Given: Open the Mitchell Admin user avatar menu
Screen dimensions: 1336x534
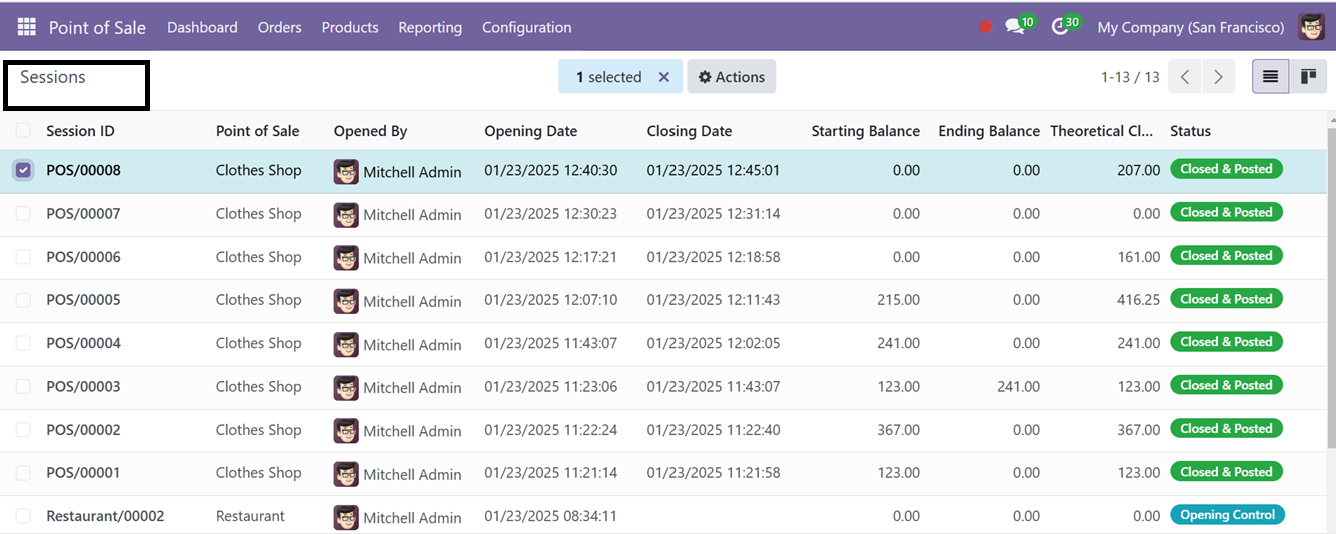Looking at the screenshot, I should click(x=1311, y=27).
